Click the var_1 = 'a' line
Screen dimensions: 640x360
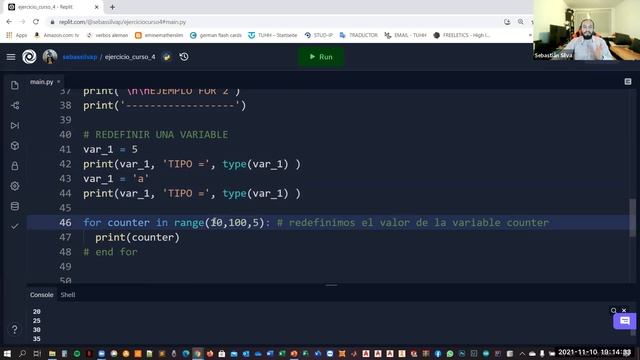[x=116, y=179]
